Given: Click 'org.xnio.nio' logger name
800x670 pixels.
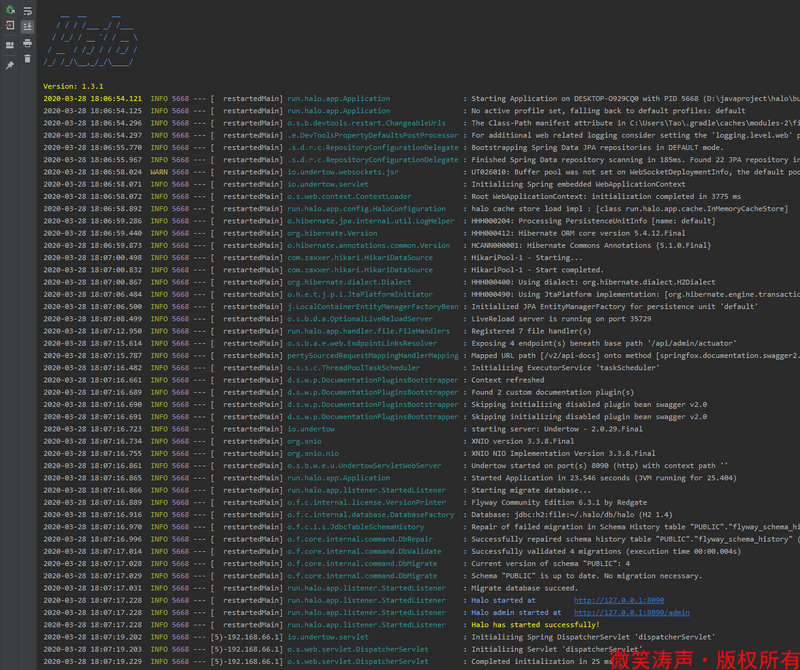Looking at the screenshot, I should pyautogui.click(x=313, y=454).
